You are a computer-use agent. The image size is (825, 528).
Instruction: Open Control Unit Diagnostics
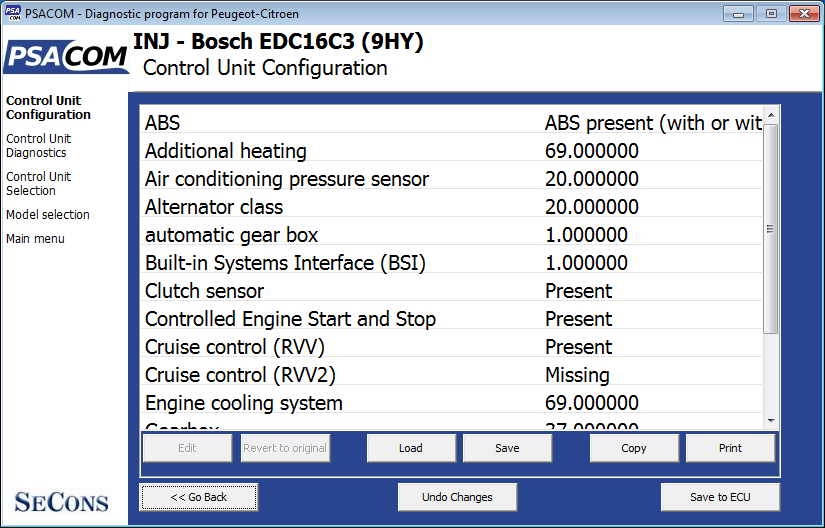point(38,146)
